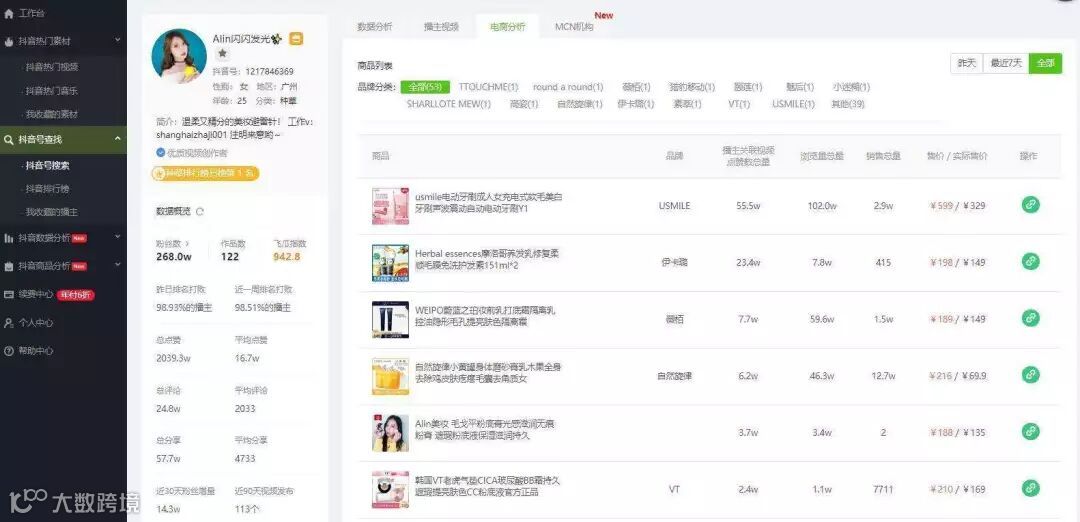Filter by brand SHARLLOTE MEW(1)
Viewport: 1080px width, 522px height.
click(x=448, y=105)
